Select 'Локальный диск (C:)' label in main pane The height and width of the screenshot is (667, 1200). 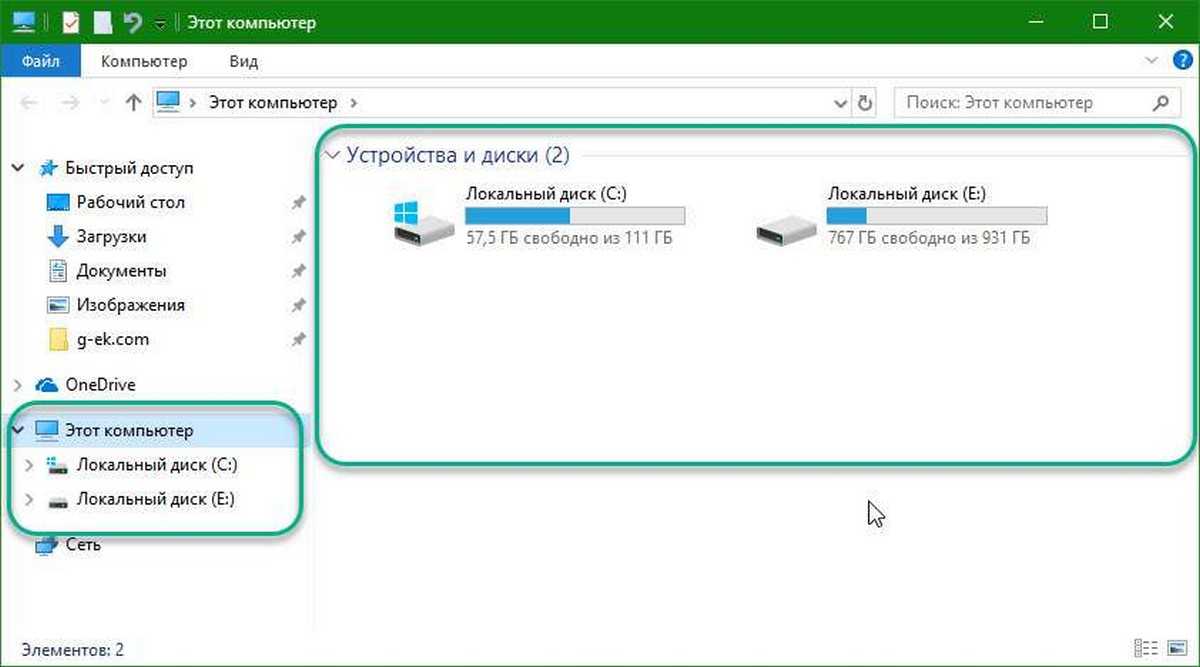(x=546, y=194)
